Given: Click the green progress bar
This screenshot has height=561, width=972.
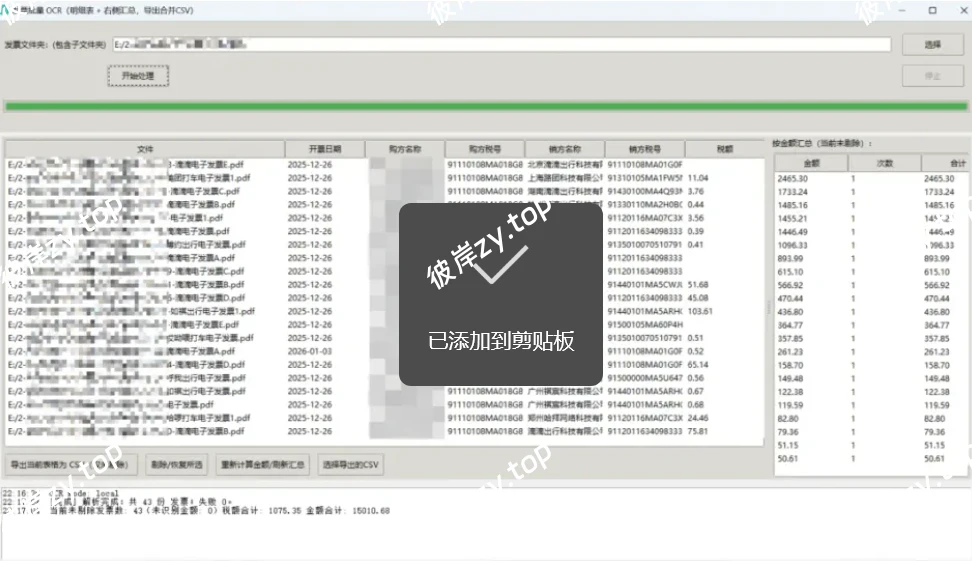Looking at the screenshot, I should coord(486,107).
